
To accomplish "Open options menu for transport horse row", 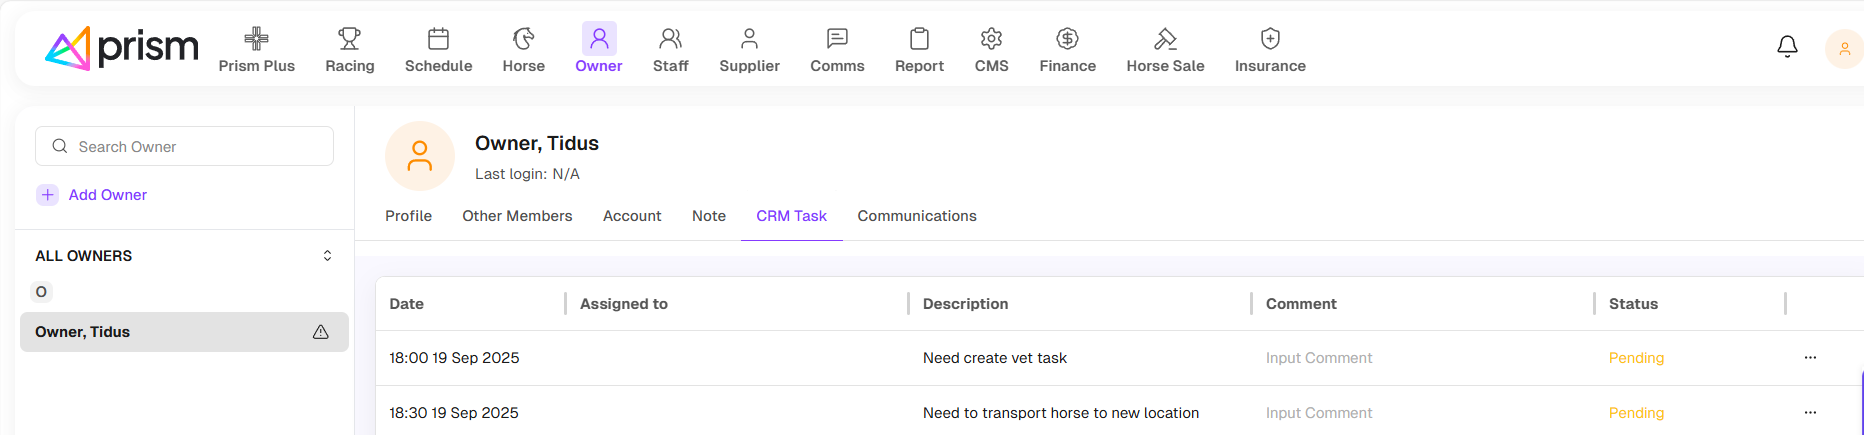I will click(x=1810, y=413).
